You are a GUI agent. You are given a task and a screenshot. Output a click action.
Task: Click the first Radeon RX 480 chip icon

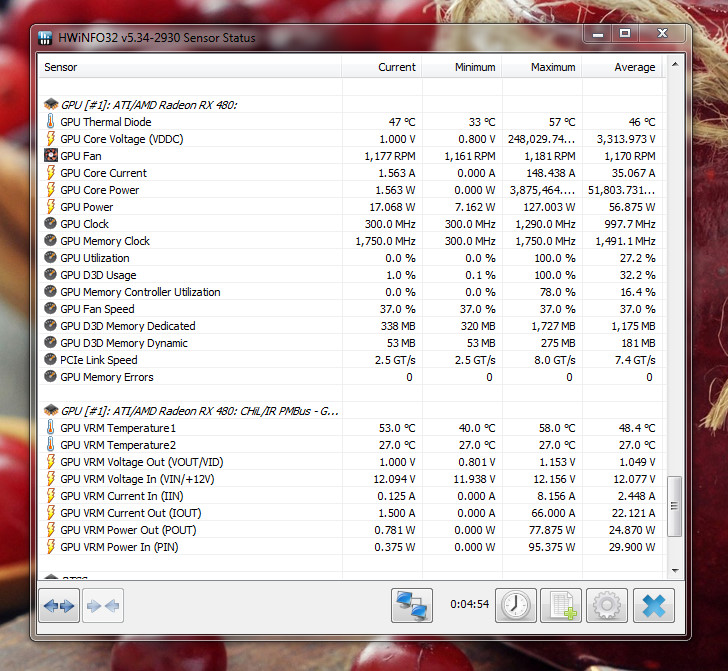point(51,104)
